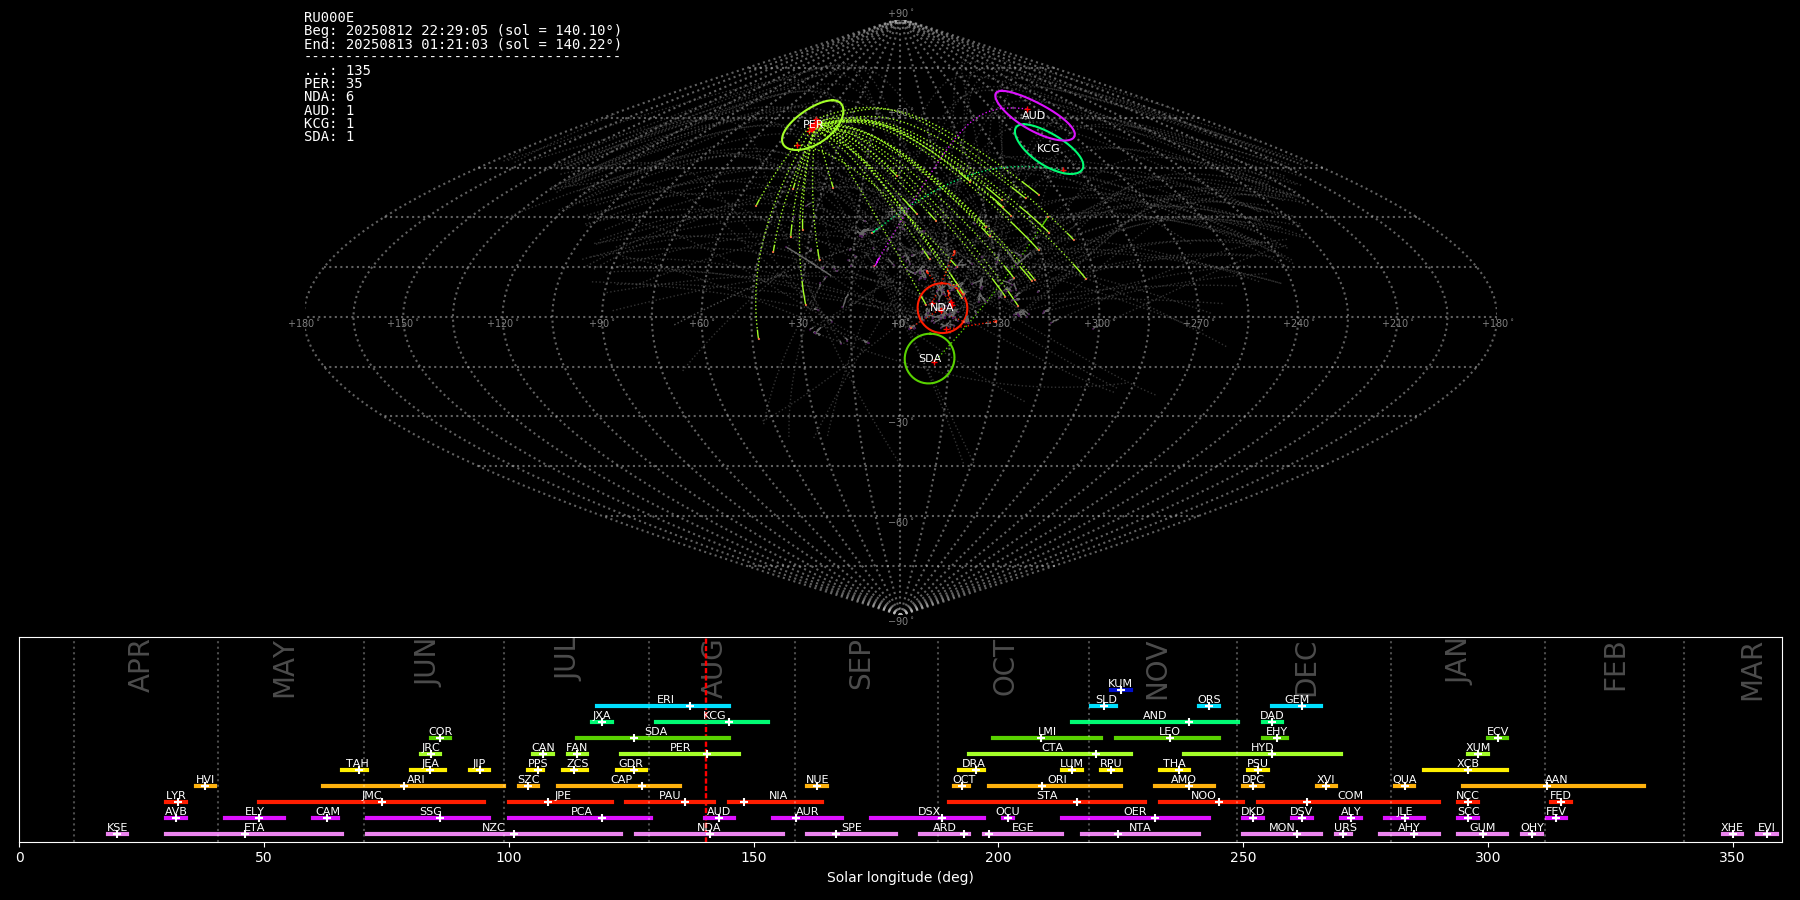Click the DRA shower bar
Viewport: 1800px width, 900px height.
point(972,770)
